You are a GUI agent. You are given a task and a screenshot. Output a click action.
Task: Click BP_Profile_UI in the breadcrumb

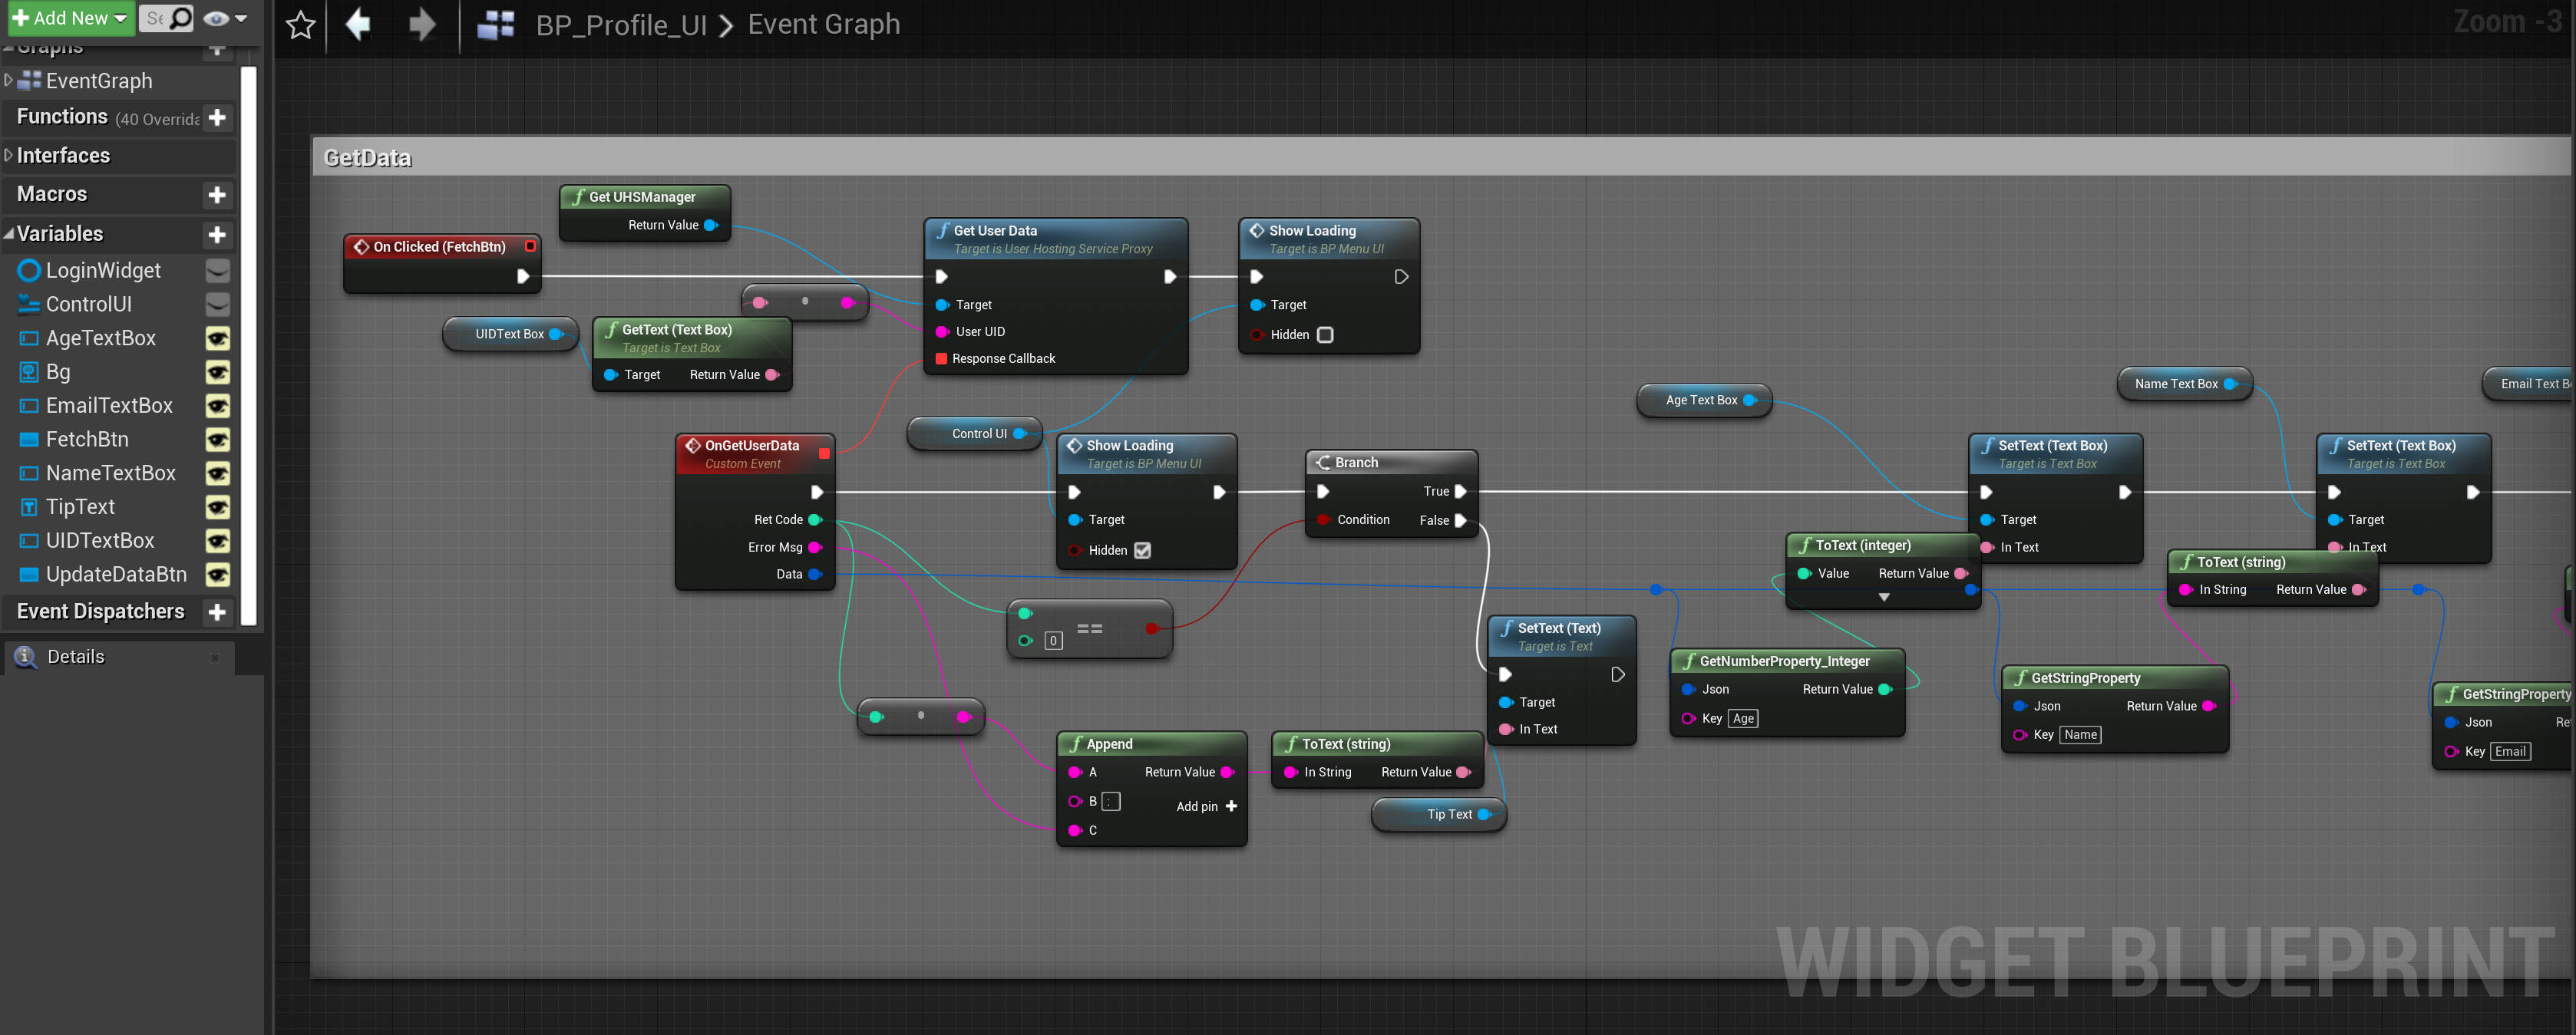(x=620, y=25)
